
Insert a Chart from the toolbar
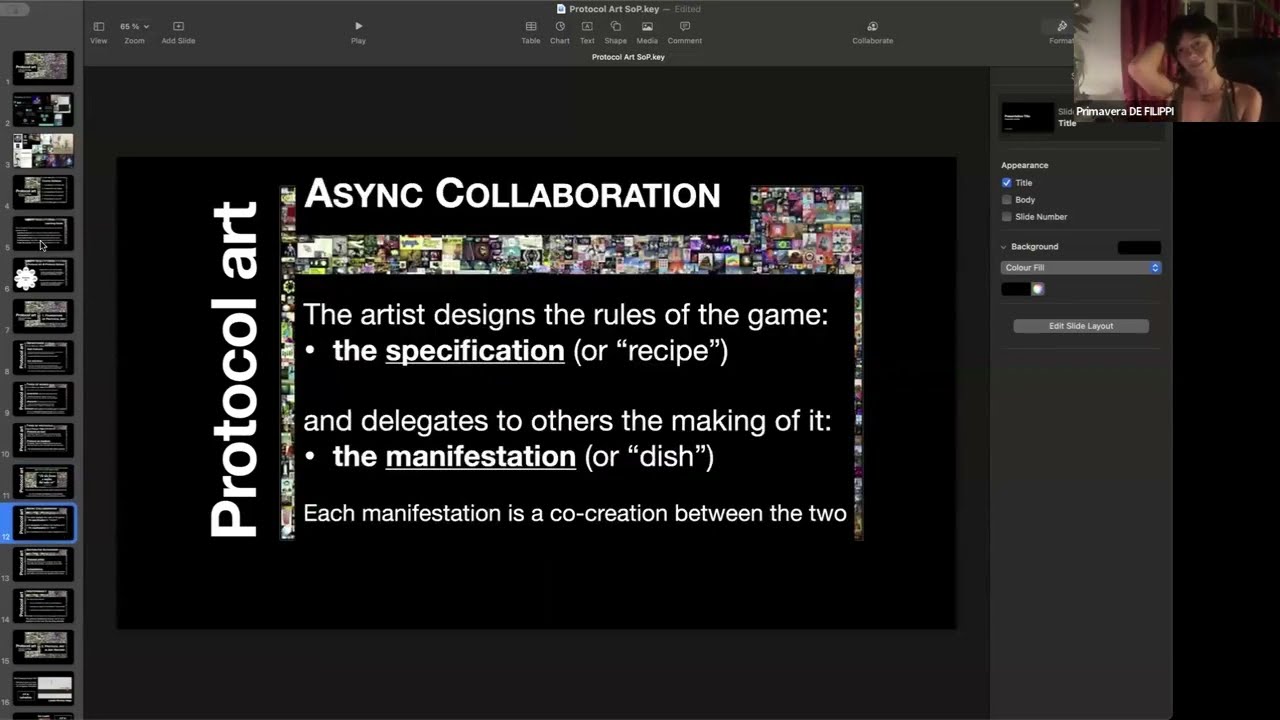pos(560,32)
